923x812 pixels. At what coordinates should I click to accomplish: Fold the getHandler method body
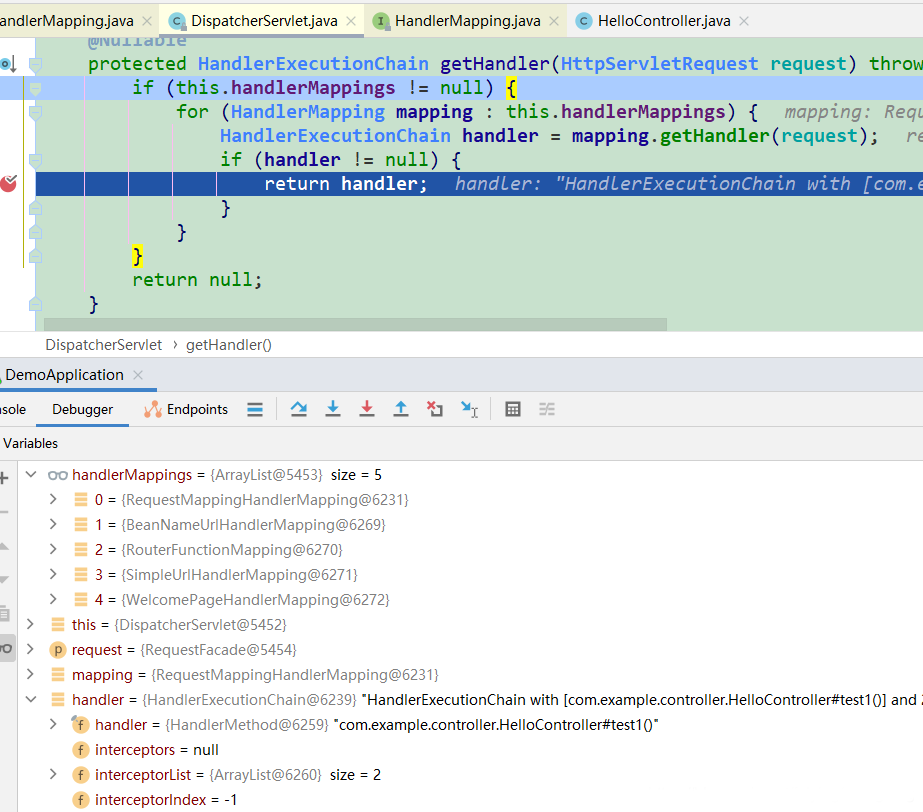[x=35, y=64]
